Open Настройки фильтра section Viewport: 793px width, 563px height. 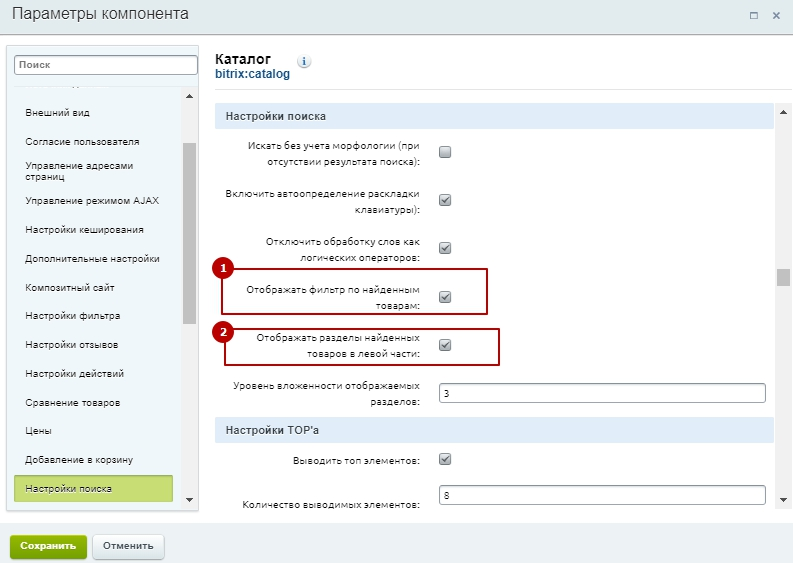[73, 316]
